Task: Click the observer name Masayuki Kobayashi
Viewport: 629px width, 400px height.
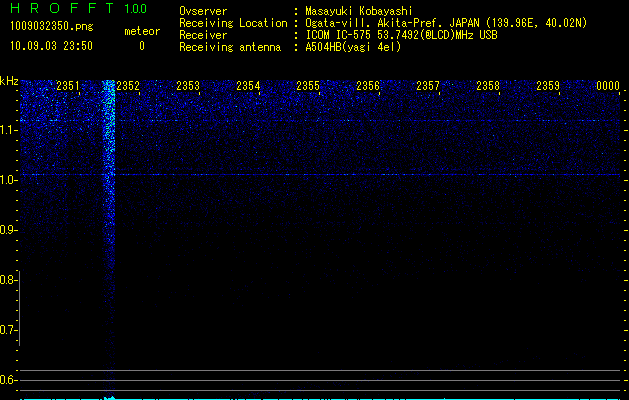Action: point(359,11)
